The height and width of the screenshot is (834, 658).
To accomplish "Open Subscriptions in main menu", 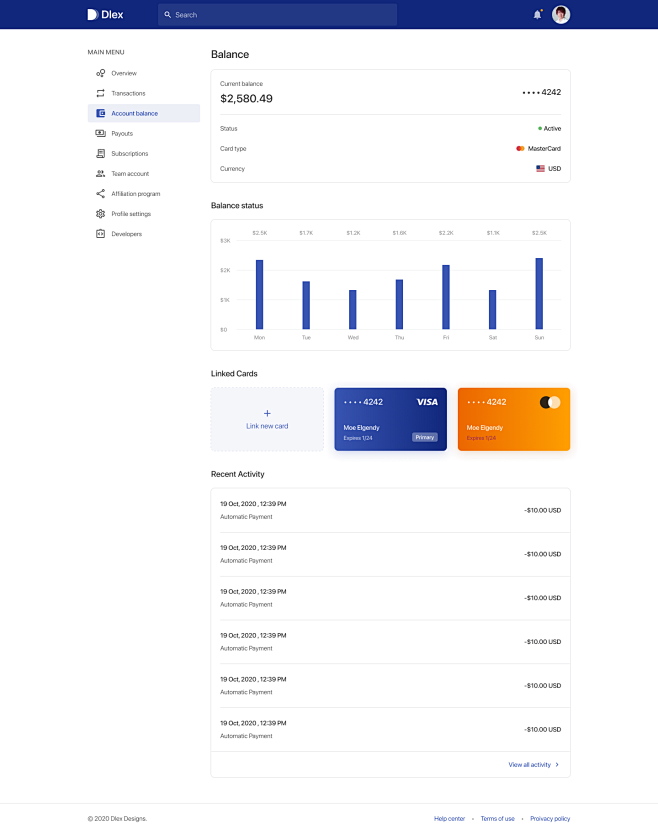I will tap(129, 153).
